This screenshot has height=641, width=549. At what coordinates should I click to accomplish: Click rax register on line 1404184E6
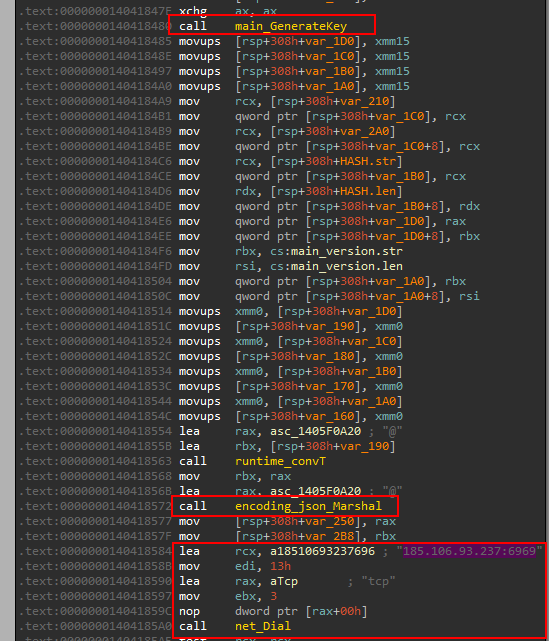click(455, 221)
